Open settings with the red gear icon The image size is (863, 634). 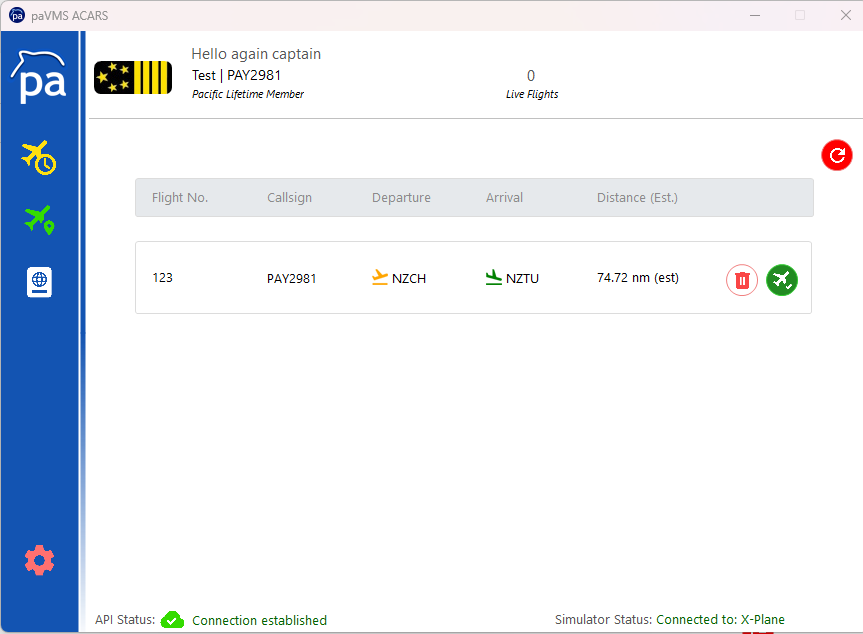point(40,560)
